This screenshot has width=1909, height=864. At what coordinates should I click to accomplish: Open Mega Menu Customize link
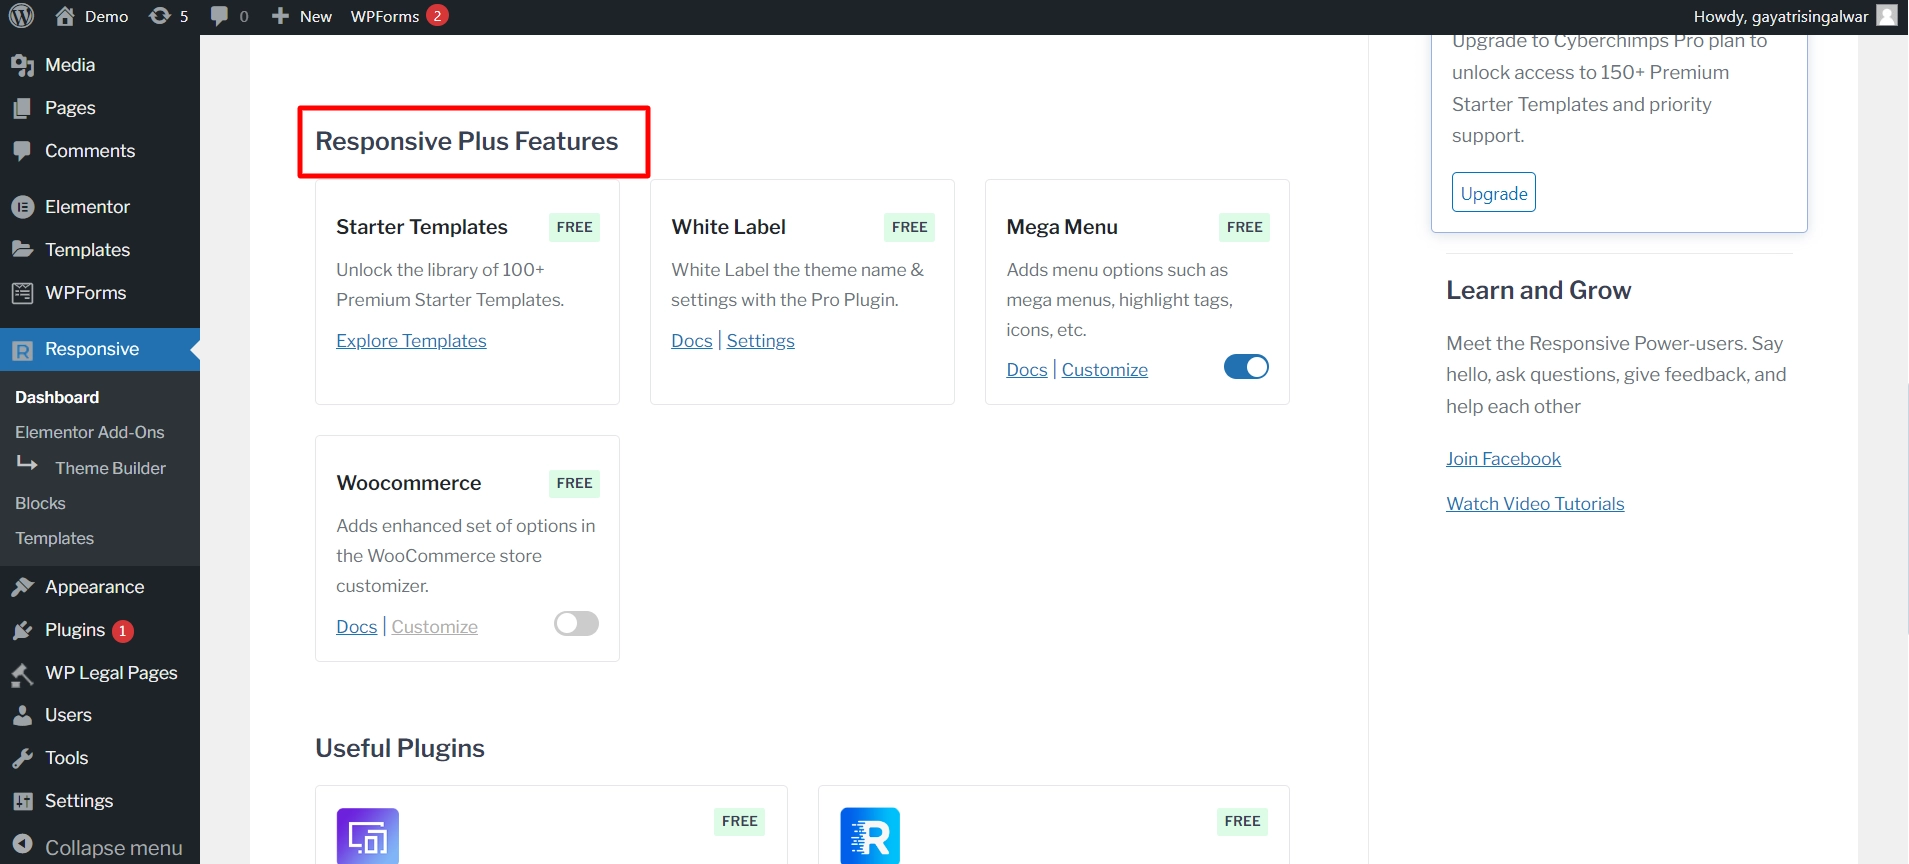[x=1104, y=370]
